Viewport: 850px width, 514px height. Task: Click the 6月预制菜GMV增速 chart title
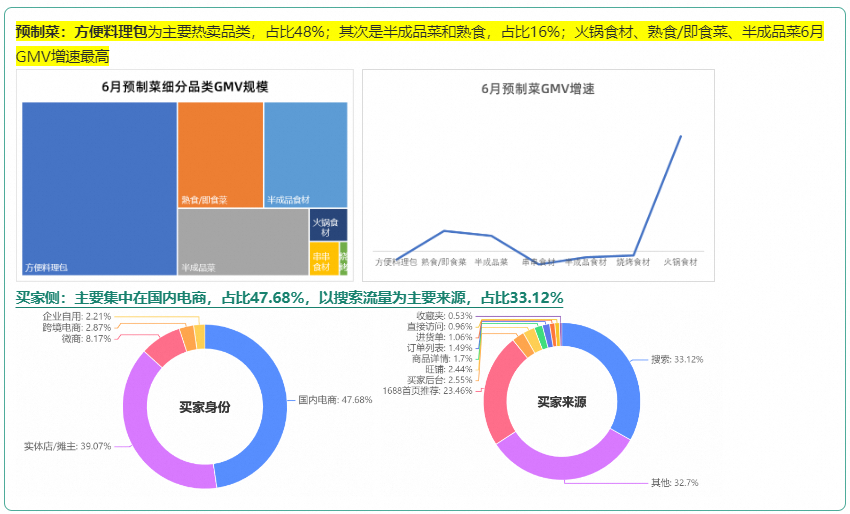point(538,89)
